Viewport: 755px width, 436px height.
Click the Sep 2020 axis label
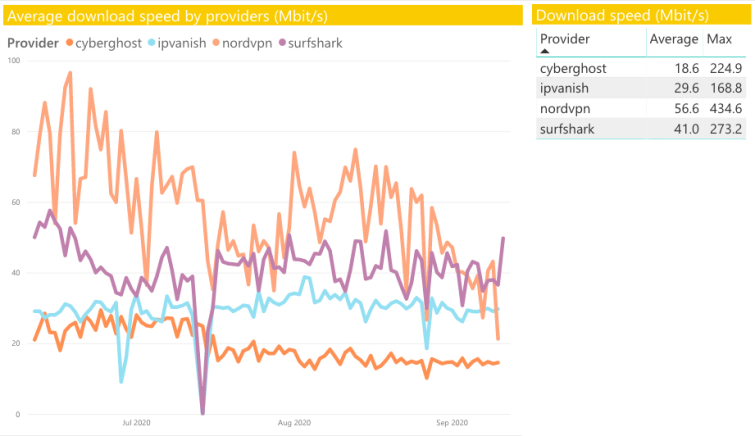point(452,423)
